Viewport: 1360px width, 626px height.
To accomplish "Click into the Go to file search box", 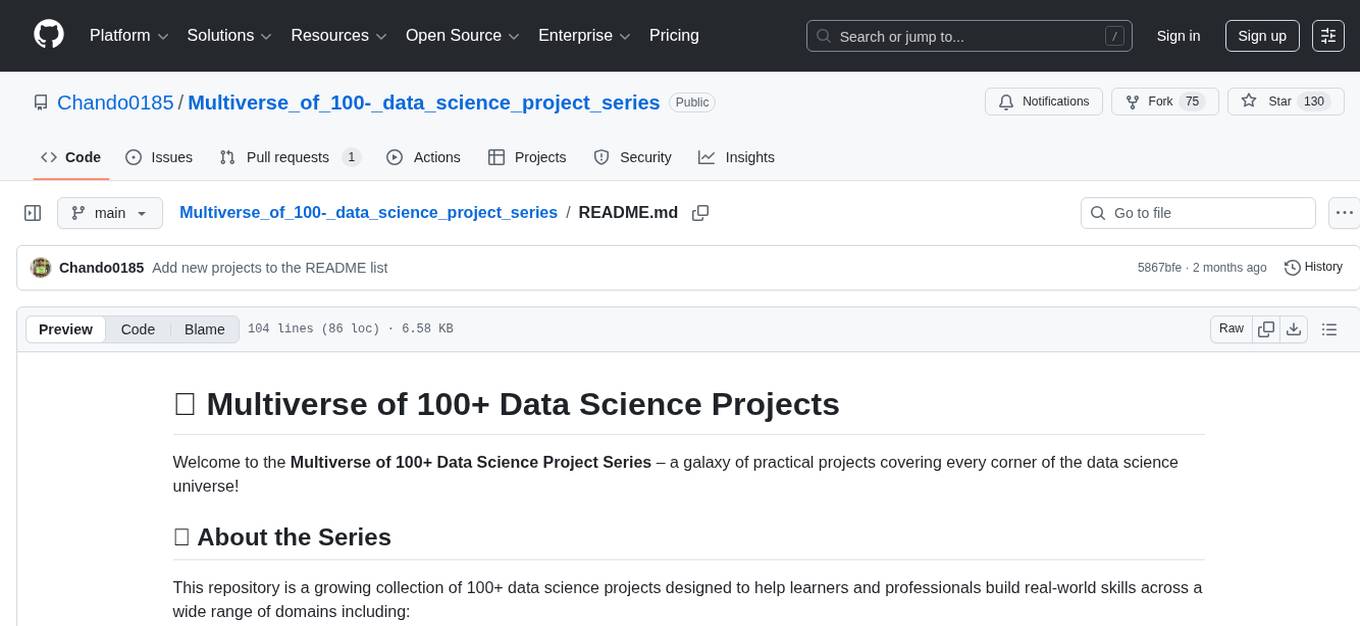I will coord(1197,212).
